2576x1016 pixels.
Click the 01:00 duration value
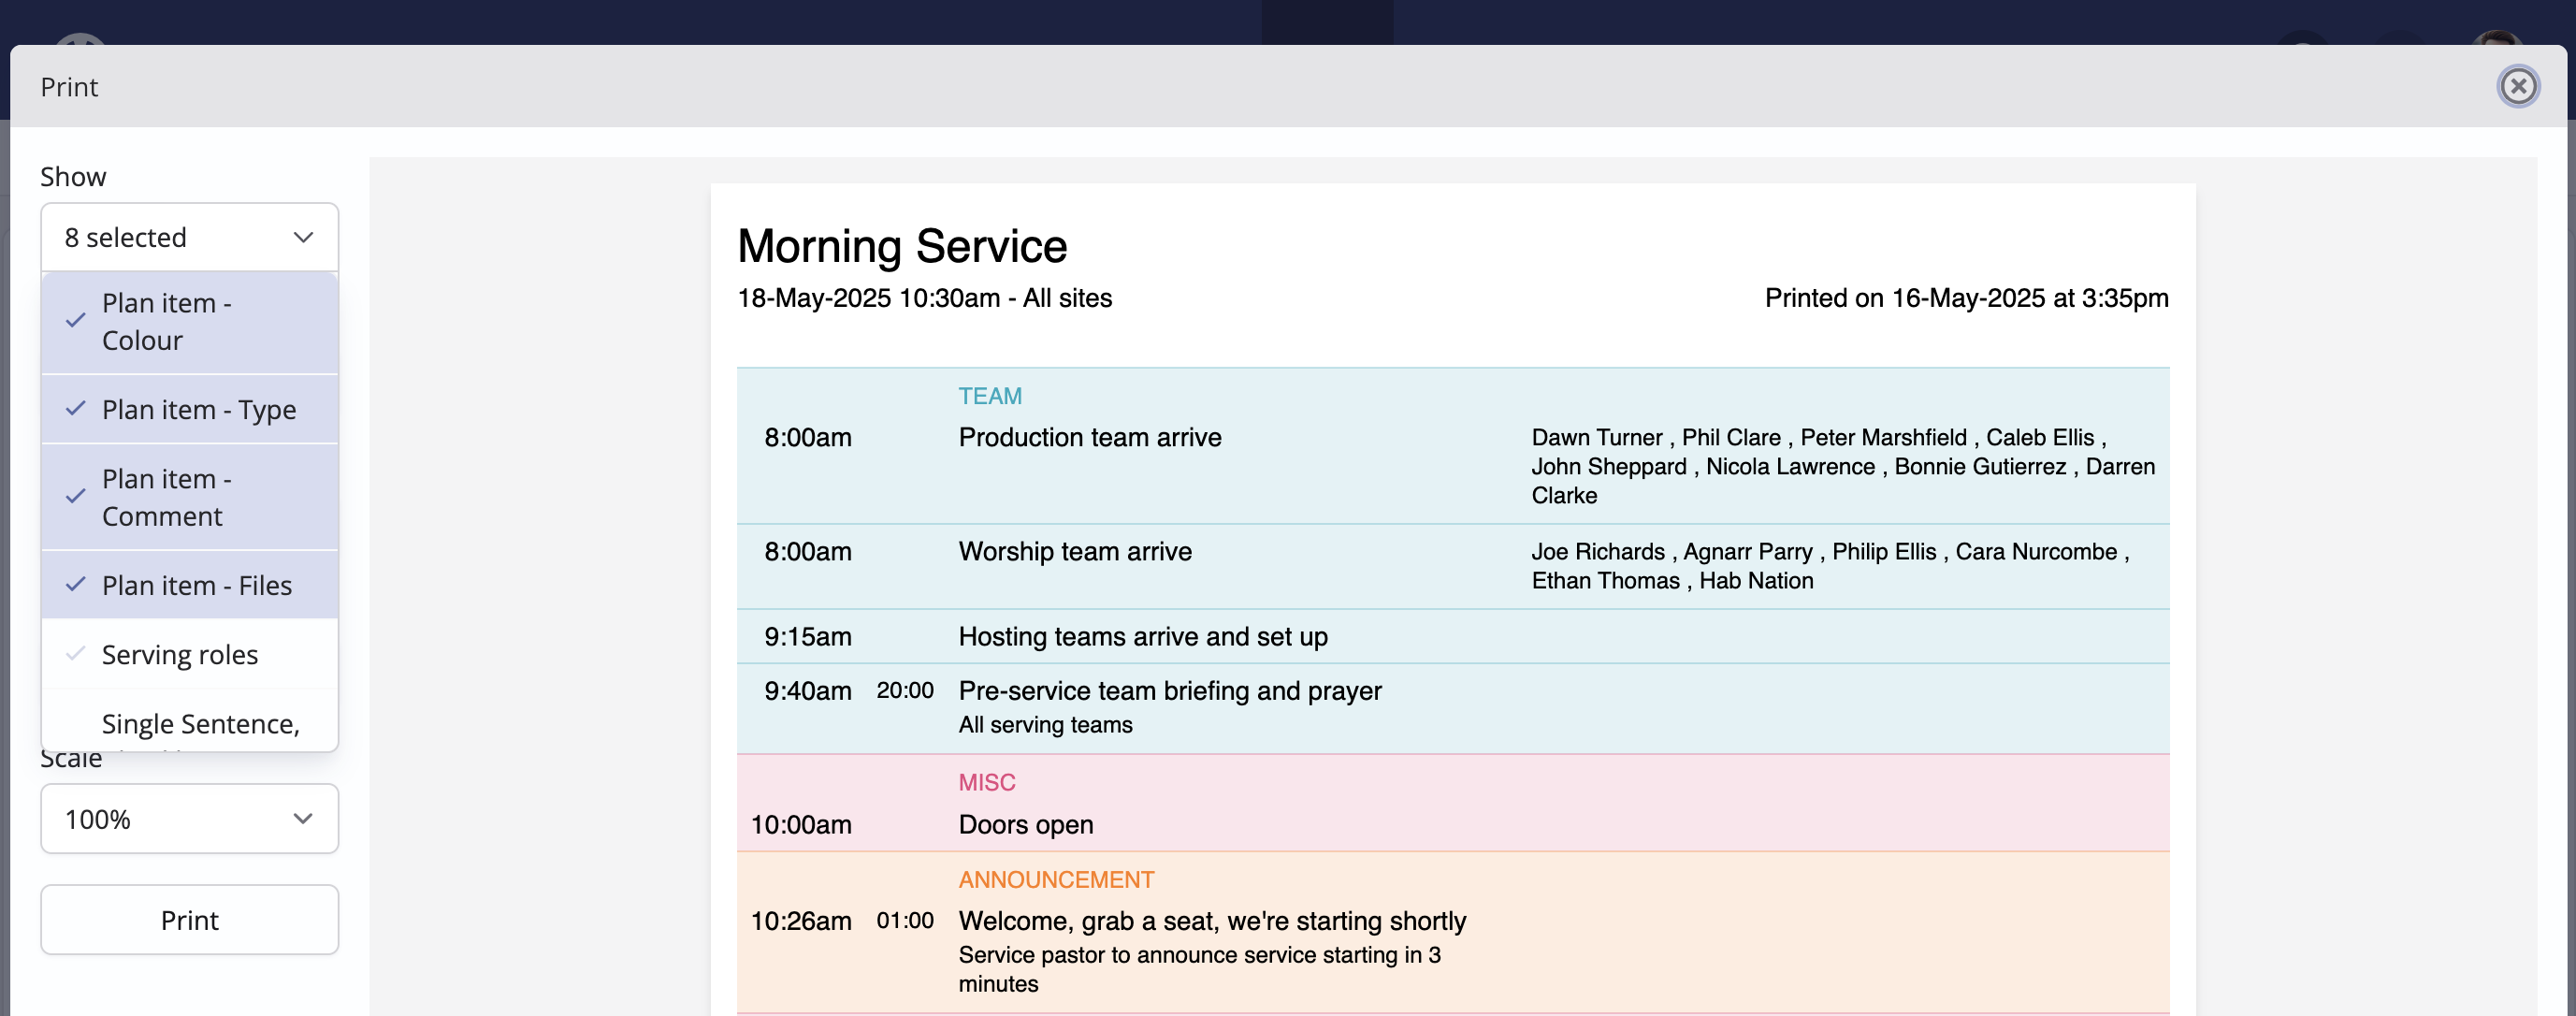pyautogui.click(x=905, y=920)
